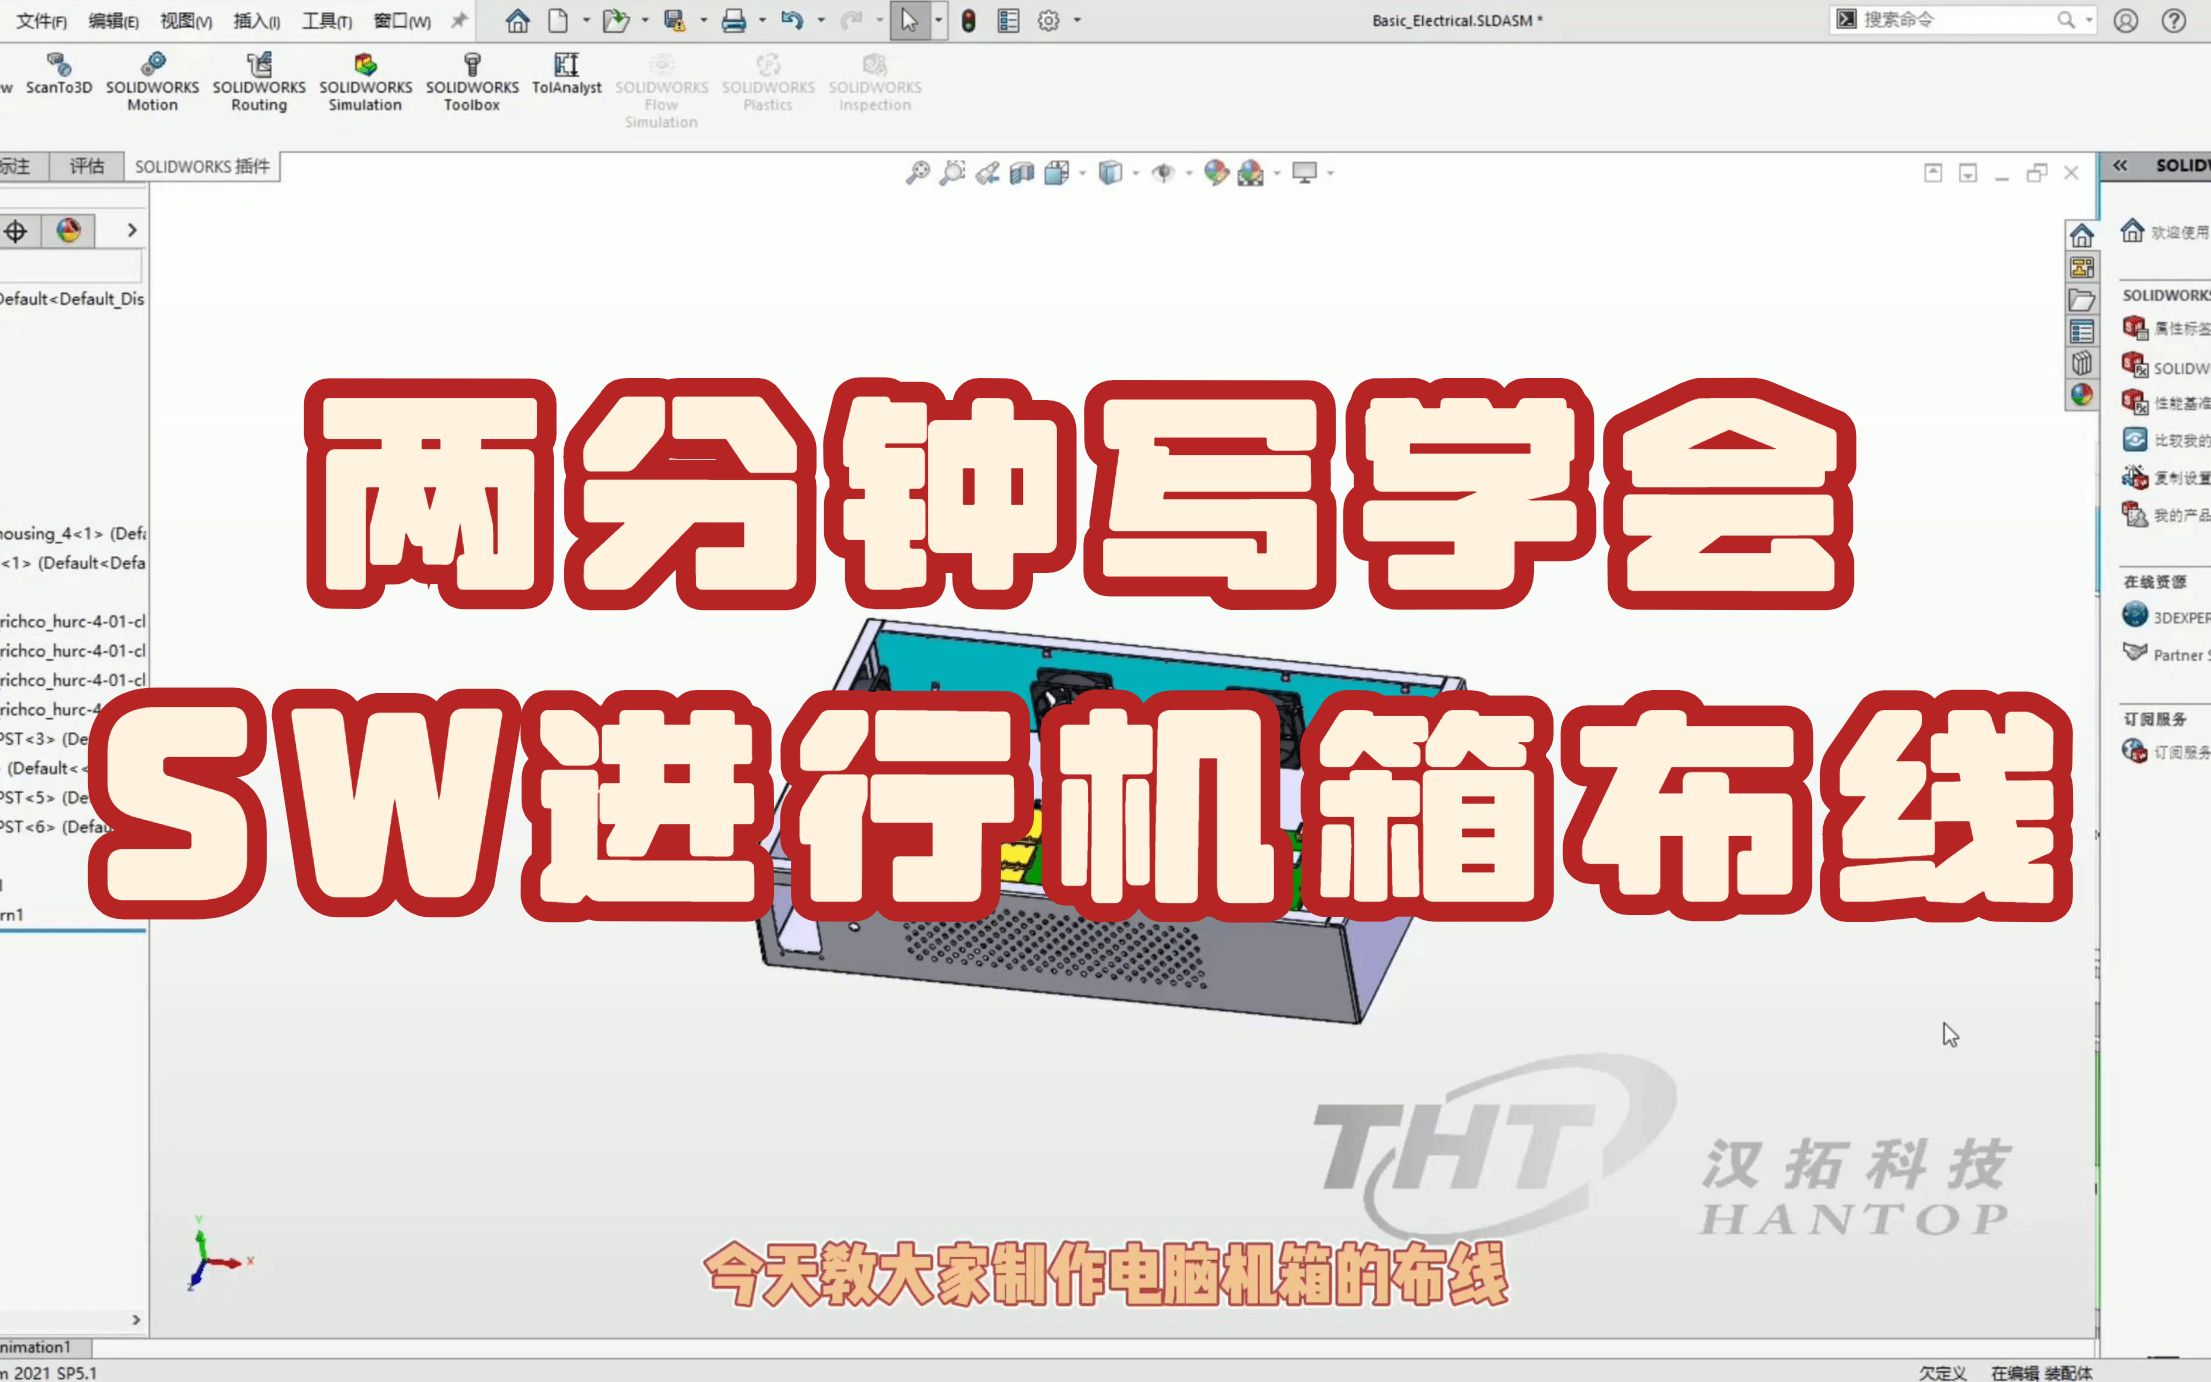2211x1382 pixels.
Task: Switch to the 评估 tab
Action: (86, 166)
